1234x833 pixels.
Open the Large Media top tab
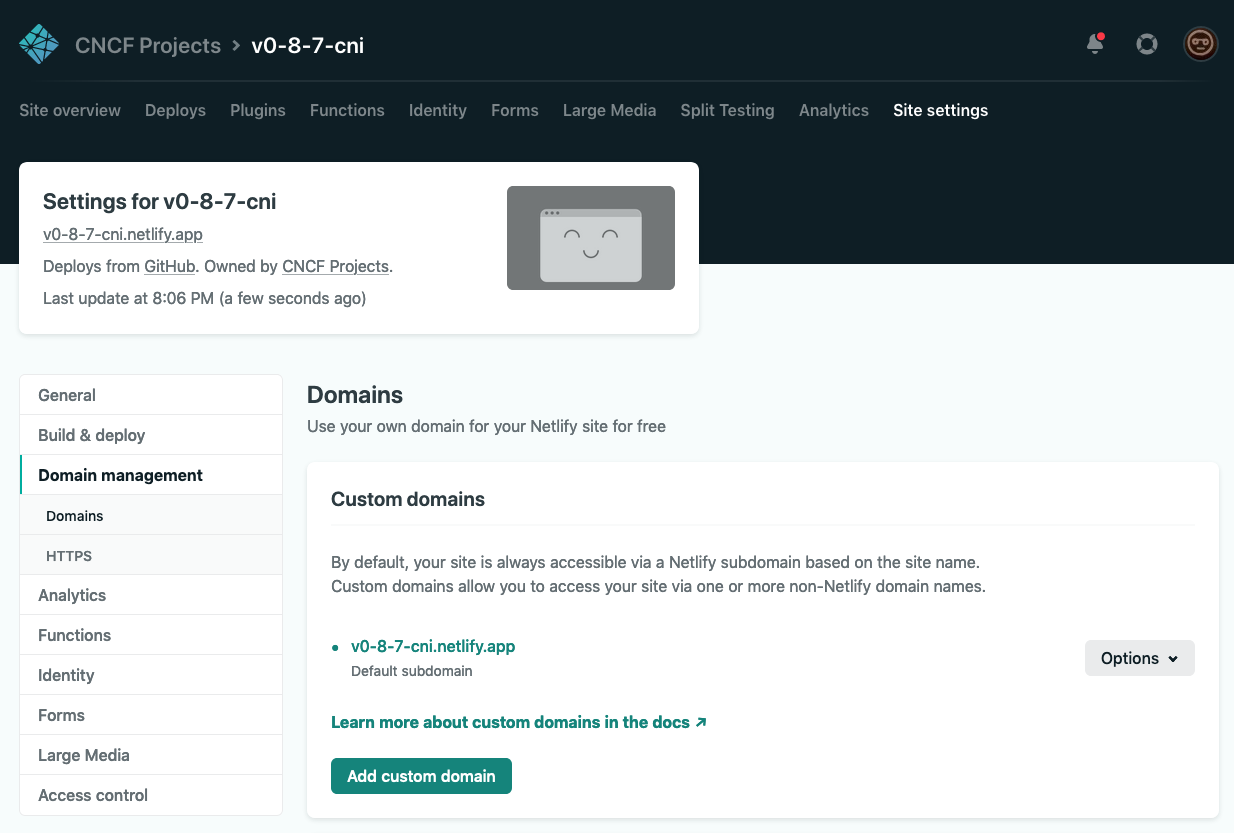click(610, 110)
